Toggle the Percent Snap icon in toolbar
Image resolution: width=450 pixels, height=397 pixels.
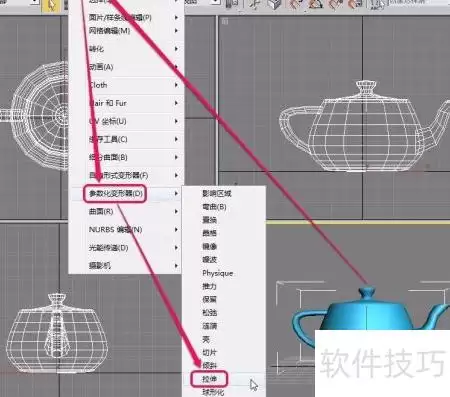(x=335, y=4)
